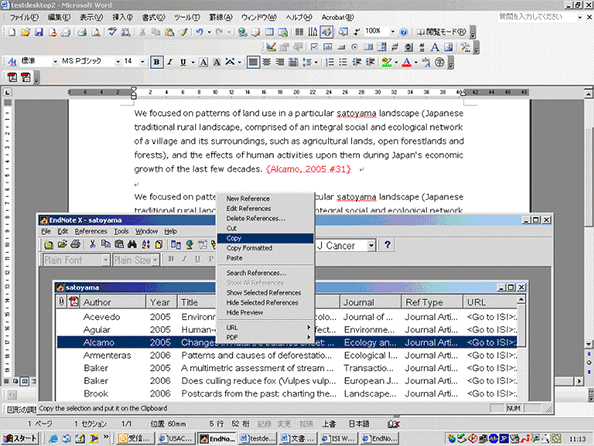
Task: Click Word's increase indent icon
Action: pos(370,62)
